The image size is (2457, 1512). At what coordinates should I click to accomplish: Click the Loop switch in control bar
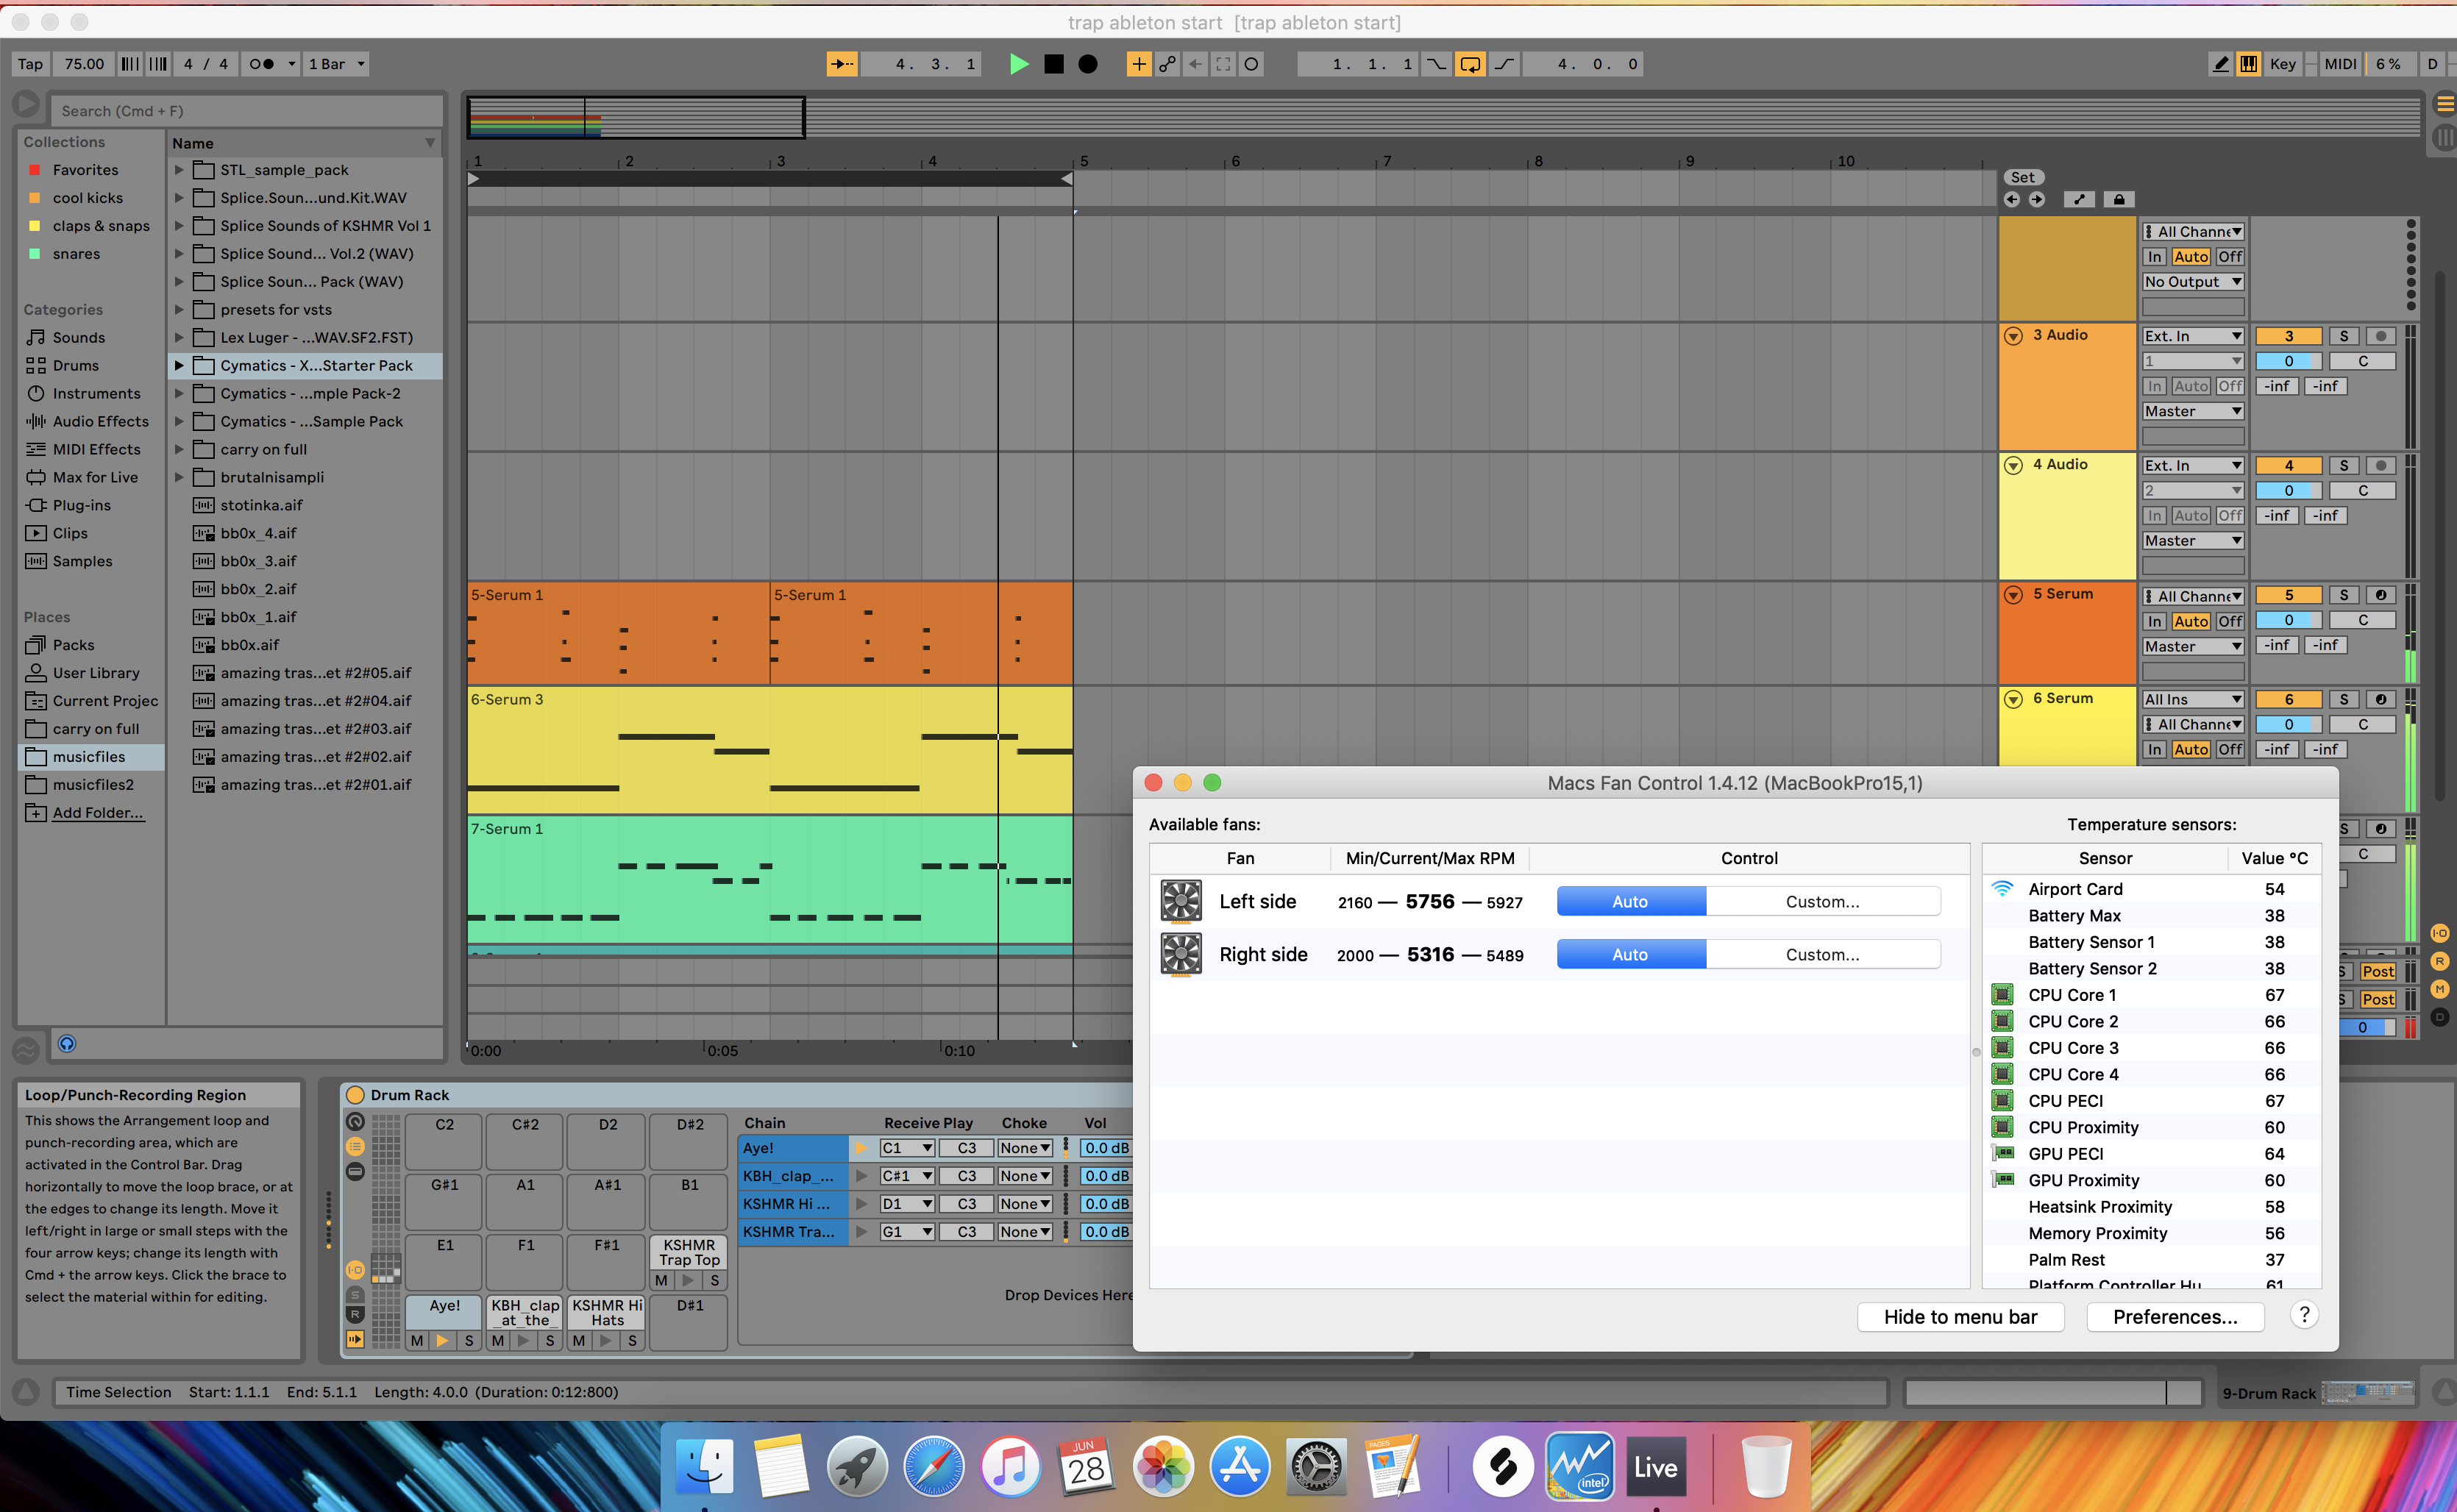pyautogui.click(x=1470, y=64)
